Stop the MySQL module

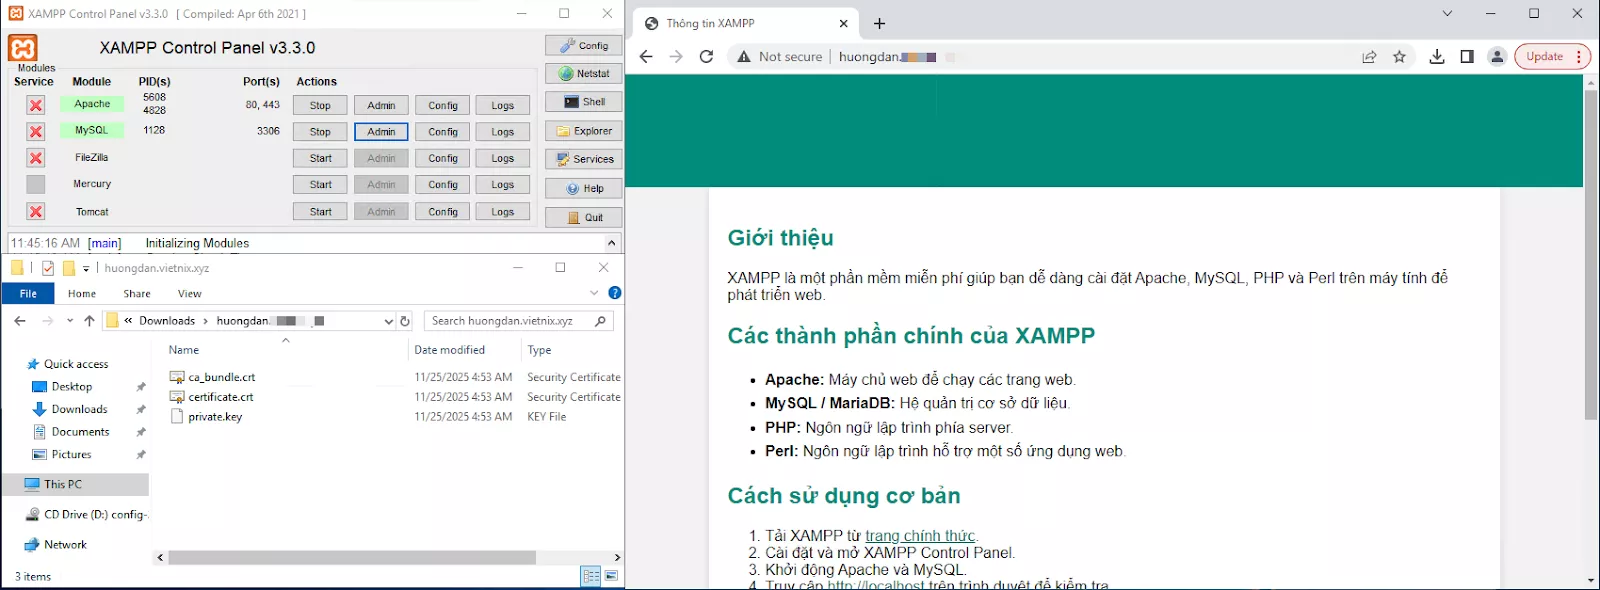click(x=320, y=131)
